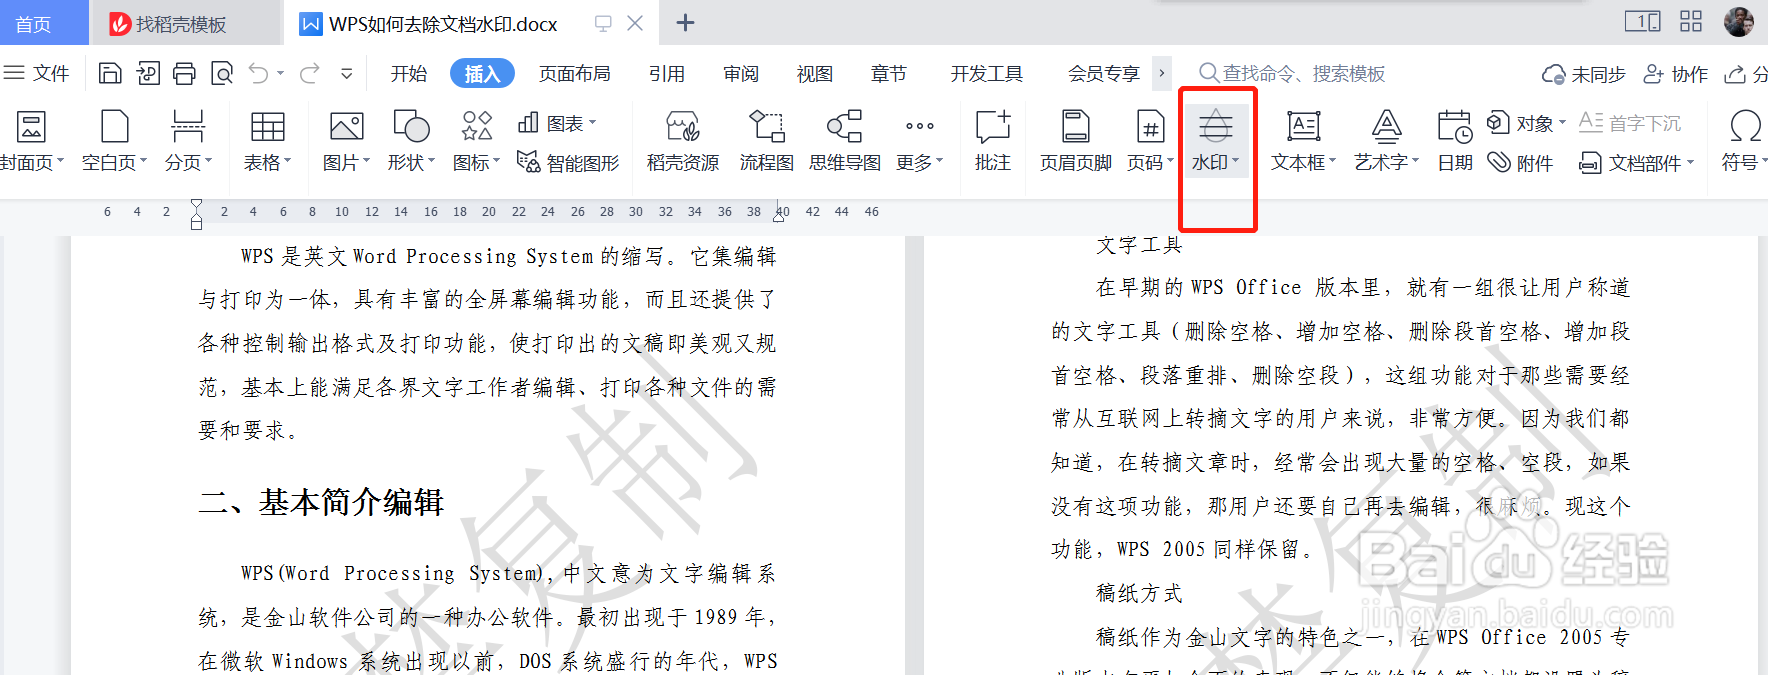Expand the undo history dropdown arrow

281,73
